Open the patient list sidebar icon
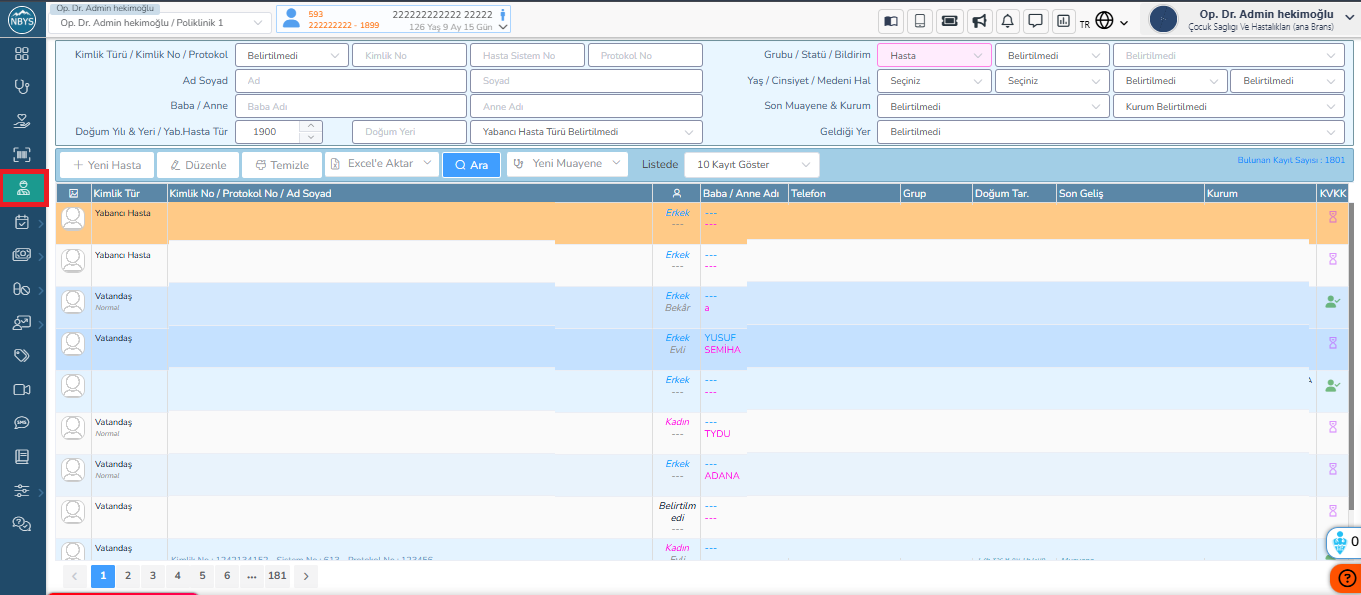Screen dimensions: 1361x595 point(22,188)
